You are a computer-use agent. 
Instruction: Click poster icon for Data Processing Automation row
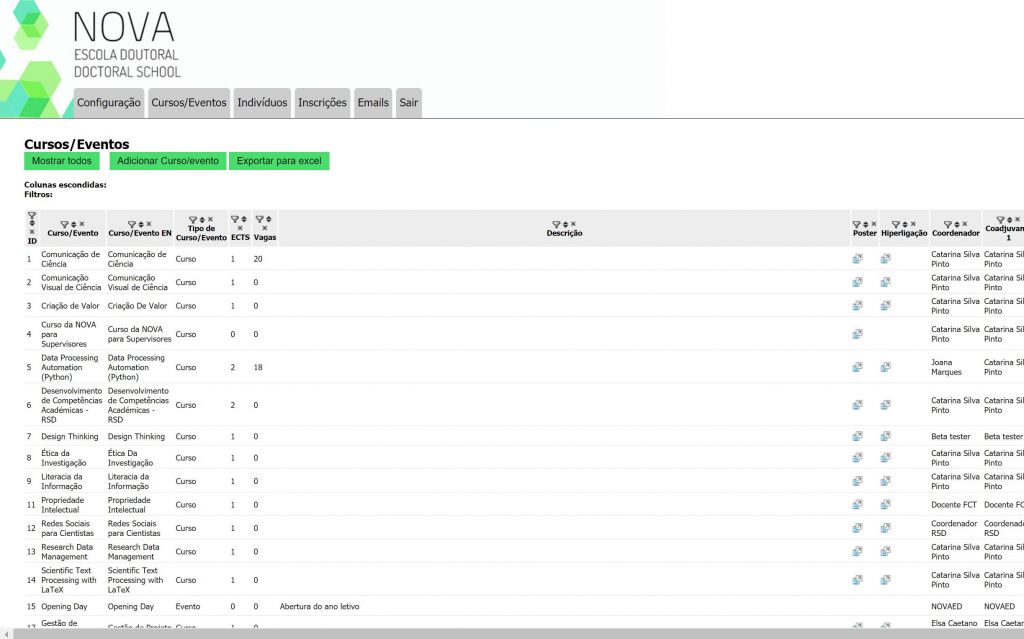[x=857, y=367]
